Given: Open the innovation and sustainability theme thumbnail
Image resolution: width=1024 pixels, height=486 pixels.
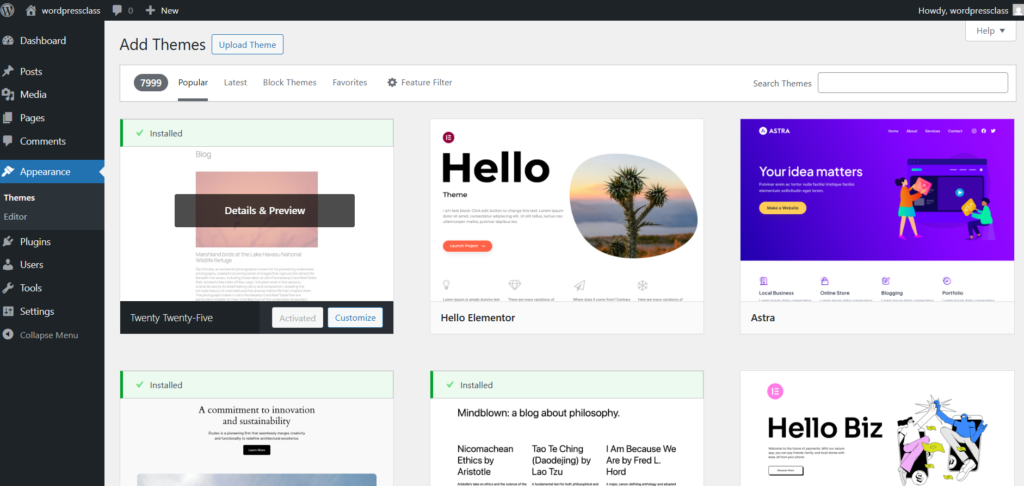Looking at the screenshot, I should tap(257, 442).
